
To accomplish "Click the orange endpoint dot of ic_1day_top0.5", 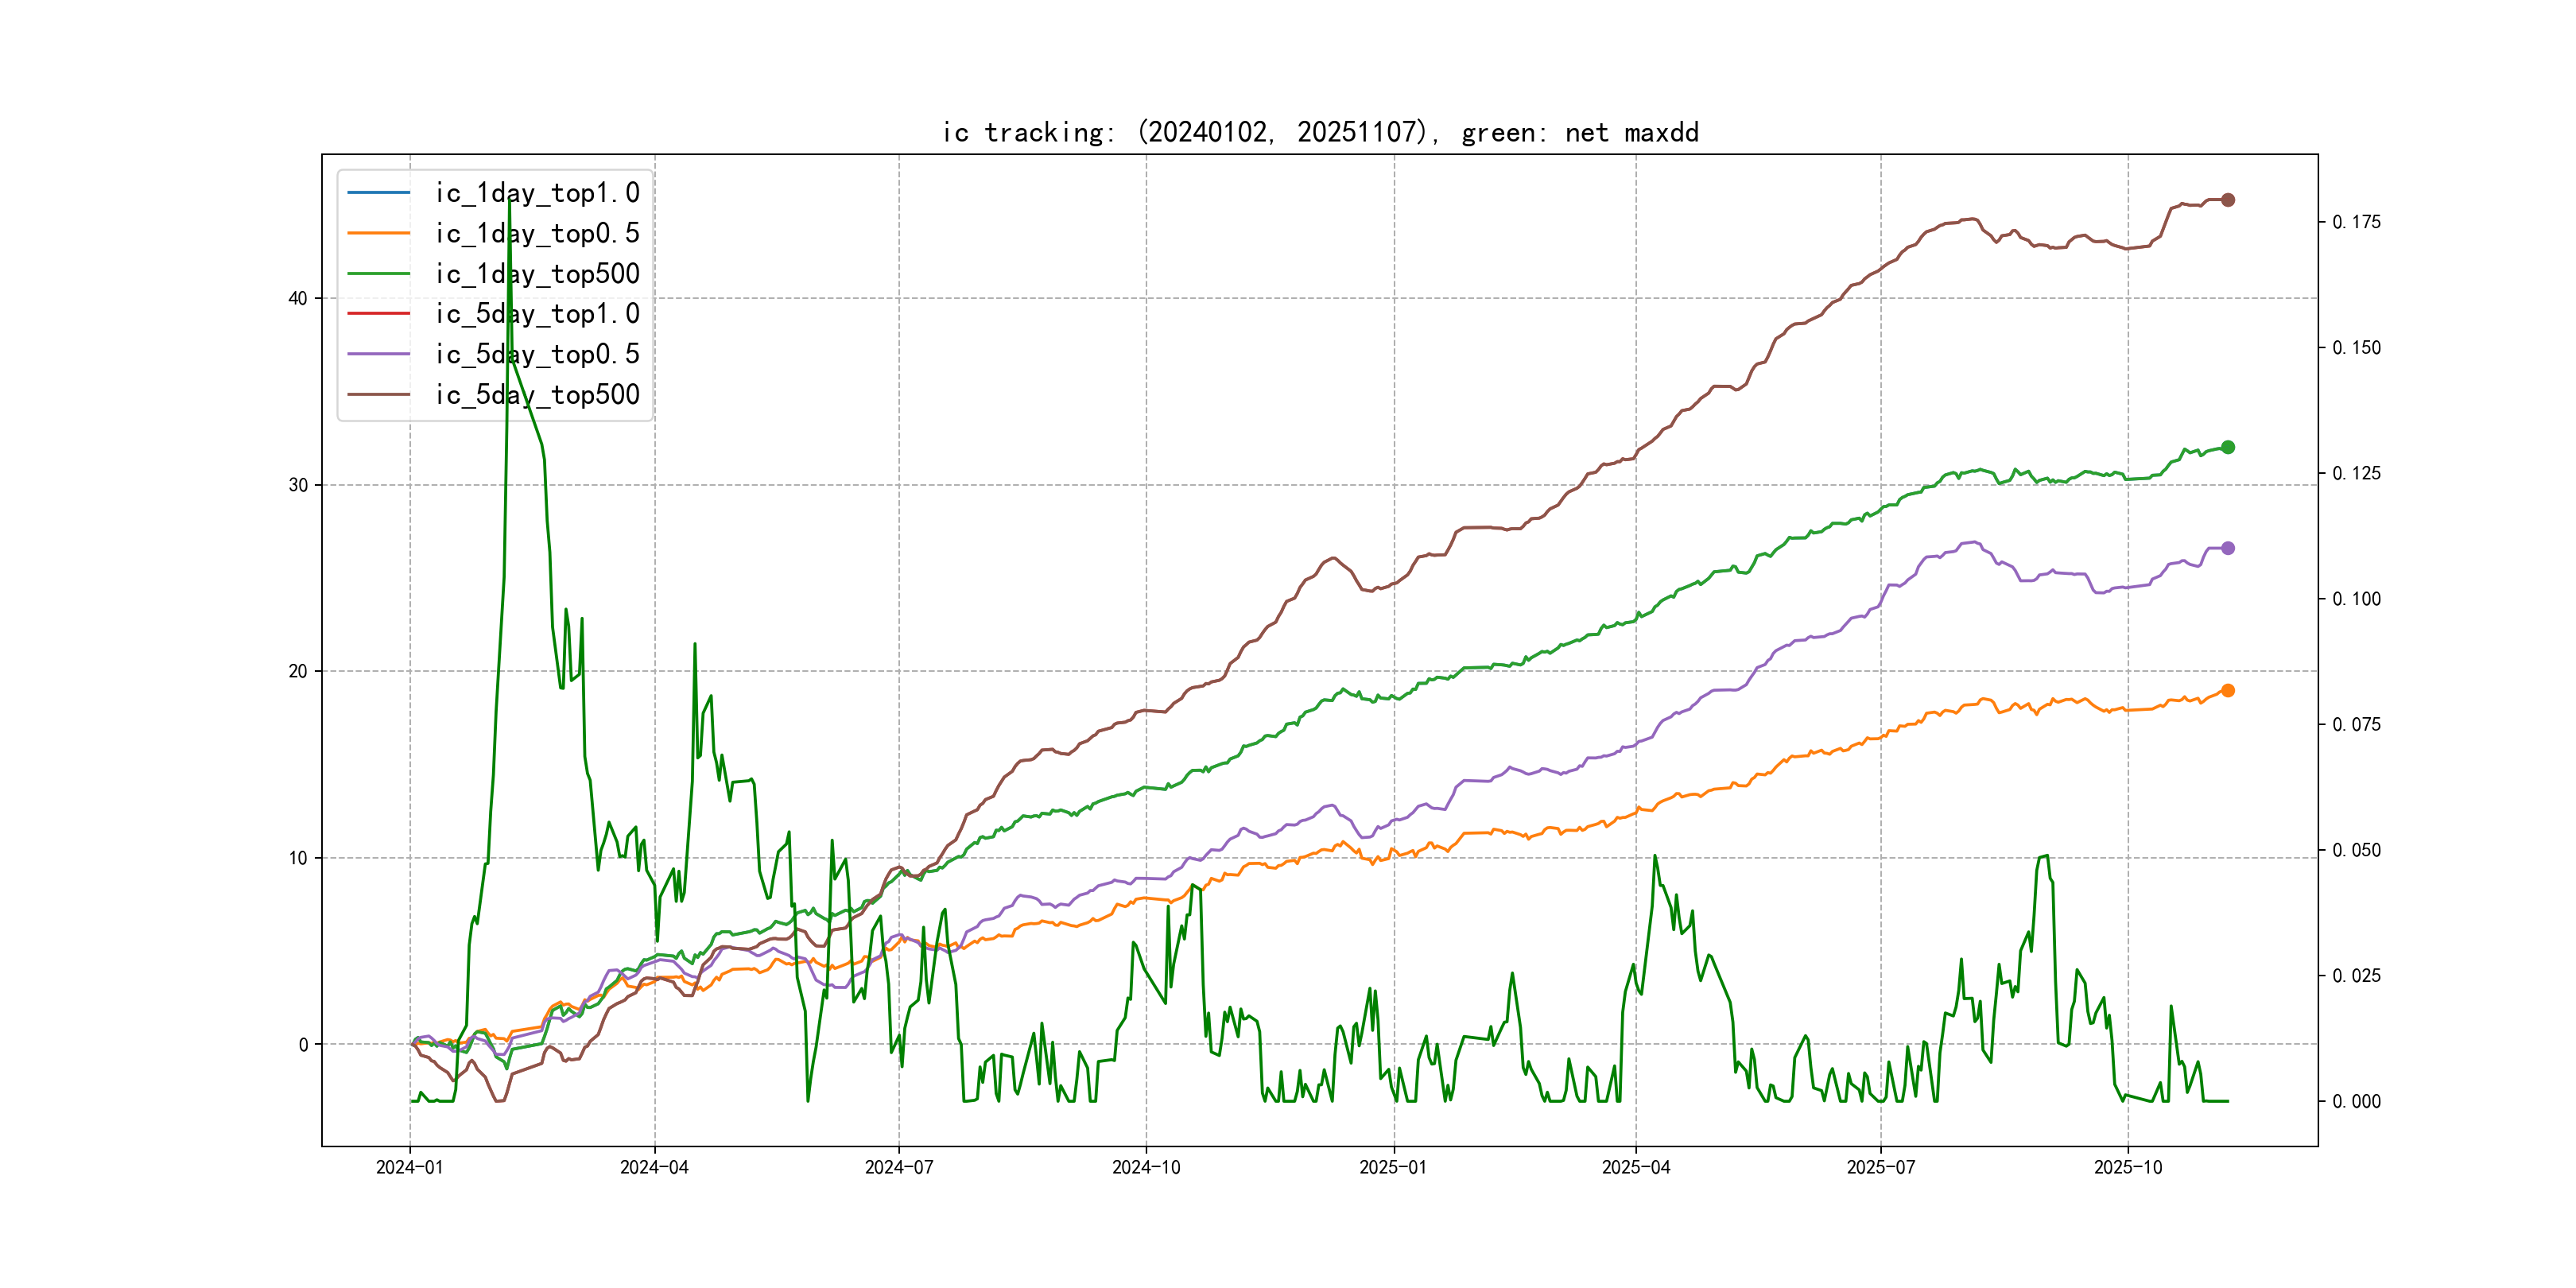I will point(2227,690).
